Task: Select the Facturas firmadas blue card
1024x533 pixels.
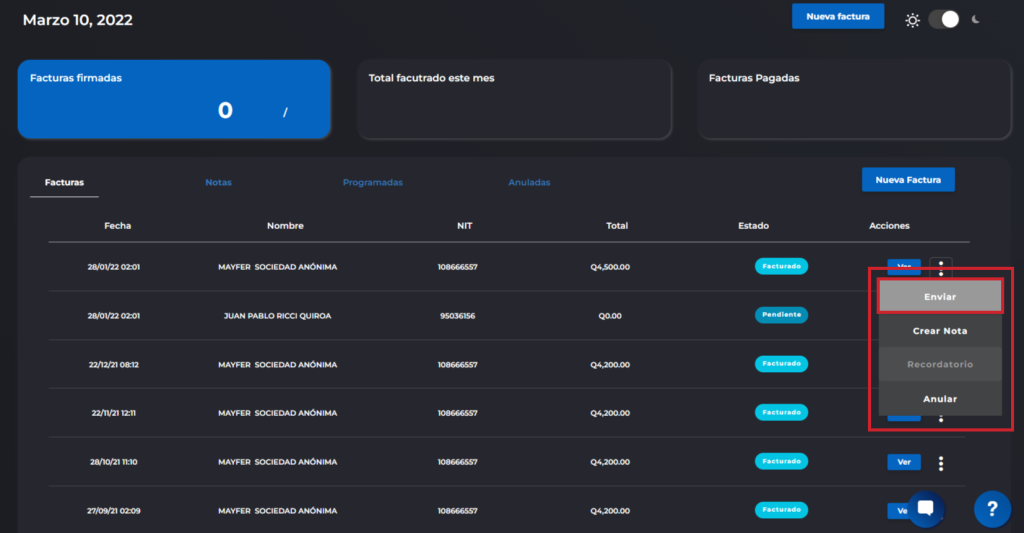Action: [x=174, y=99]
